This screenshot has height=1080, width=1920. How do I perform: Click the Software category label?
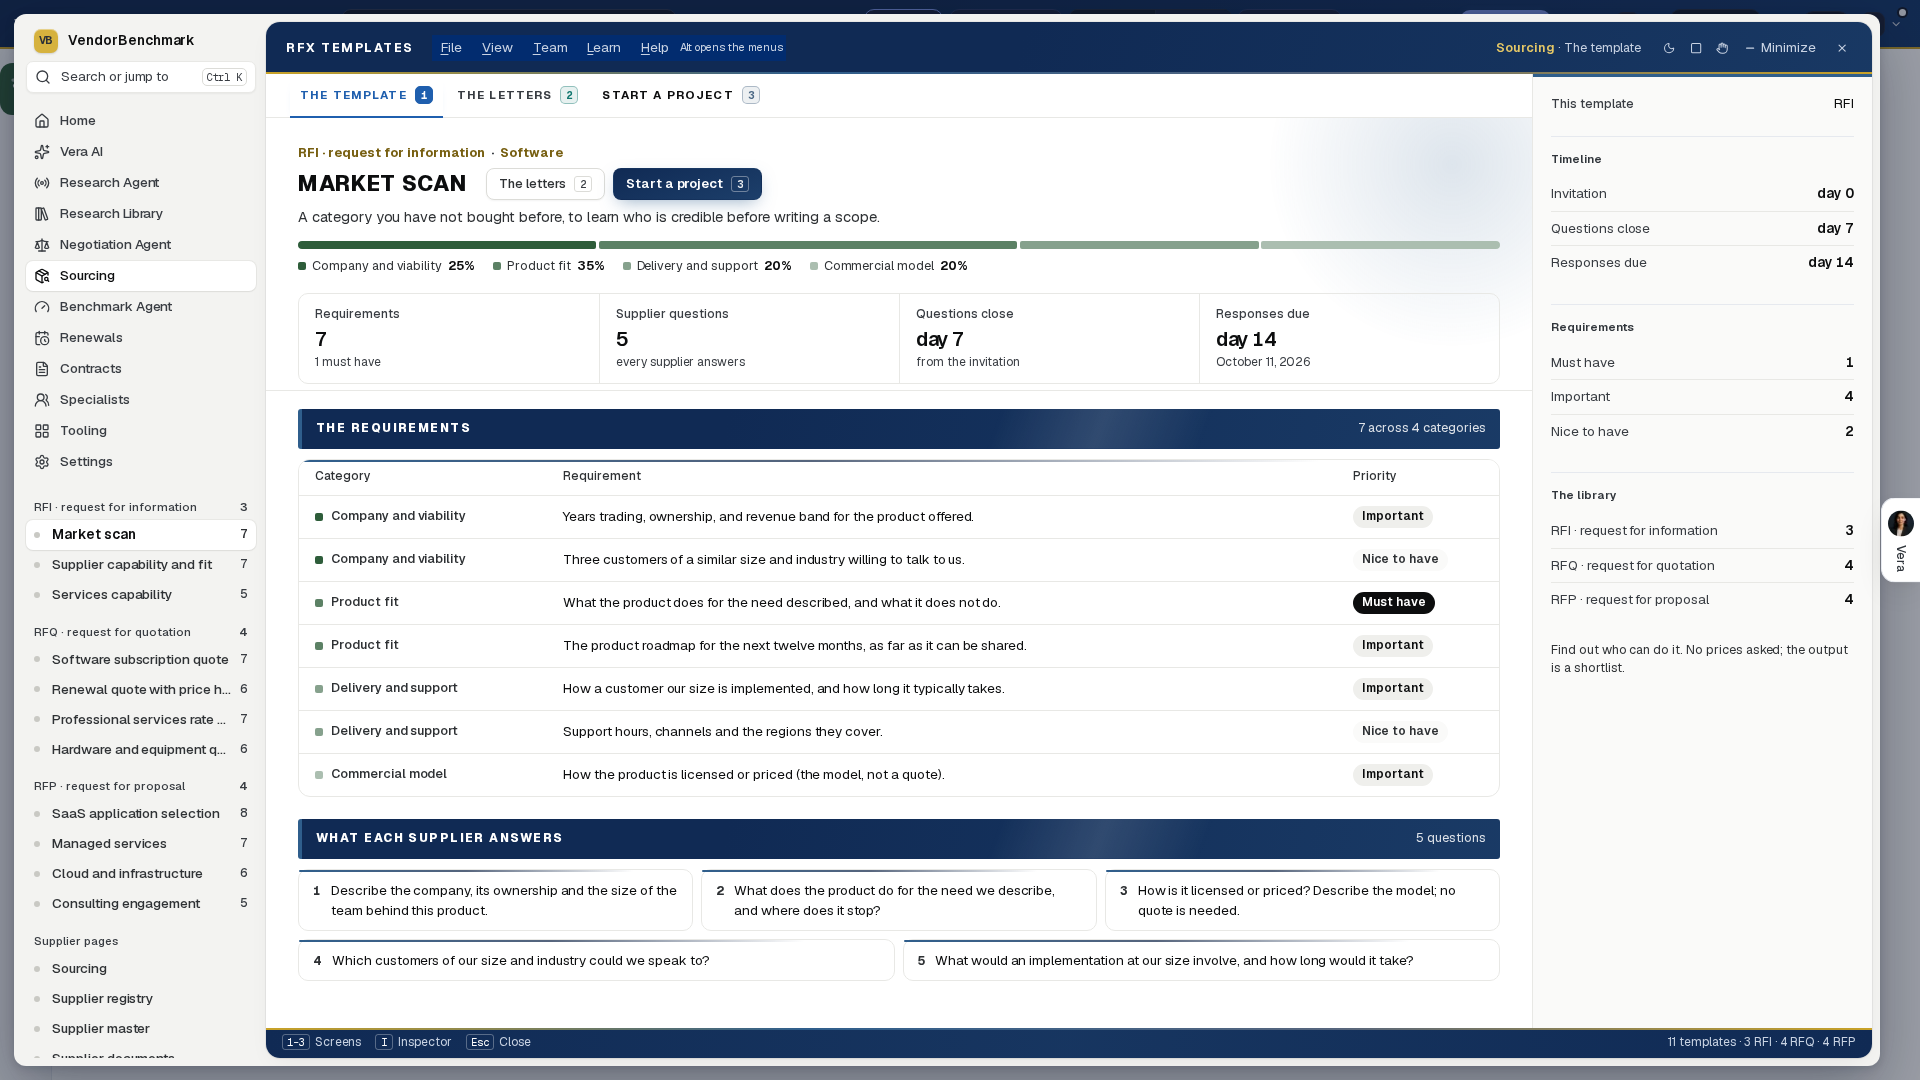531,153
